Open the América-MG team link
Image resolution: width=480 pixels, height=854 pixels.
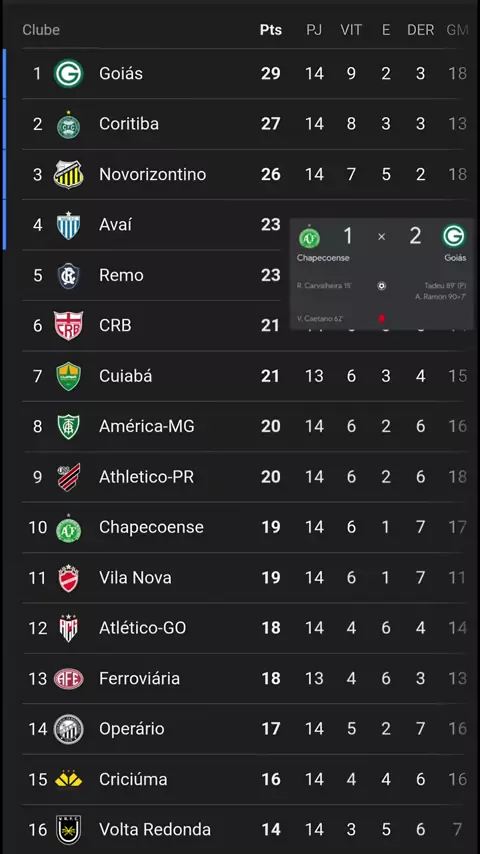[x=147, y=426]
